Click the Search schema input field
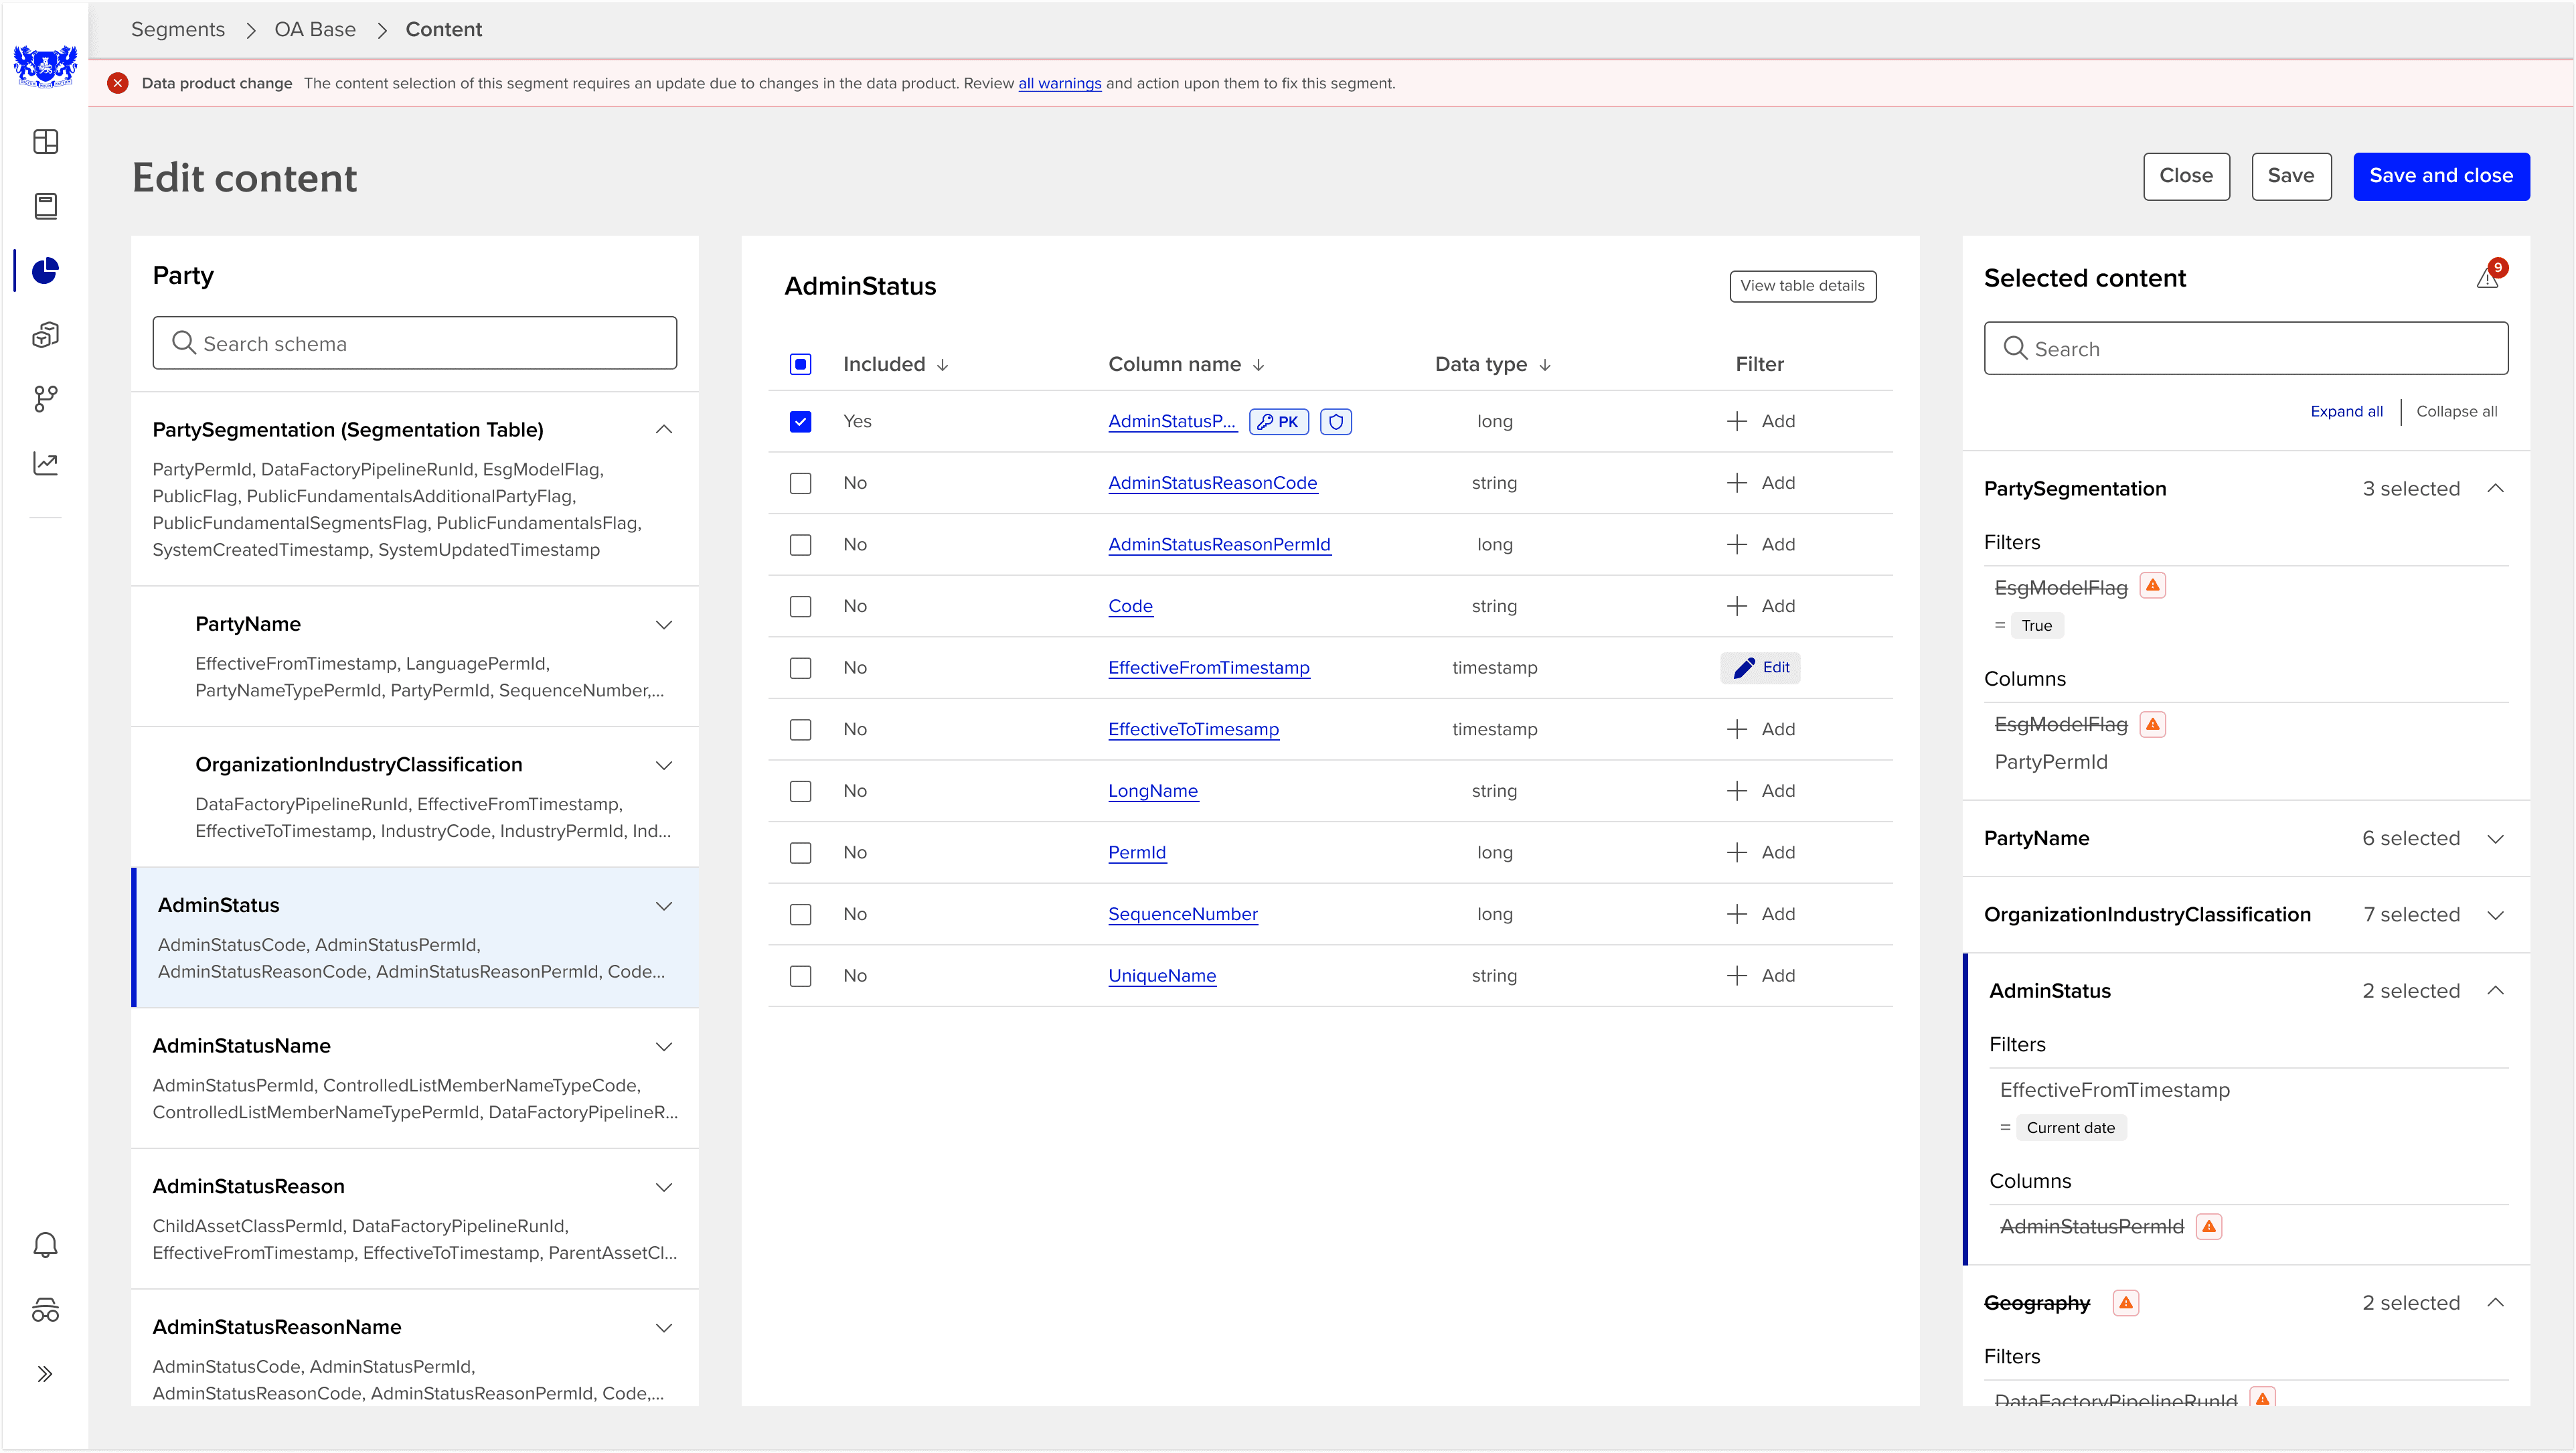This screenshot has width=2576, height=1453. (414, 344)
